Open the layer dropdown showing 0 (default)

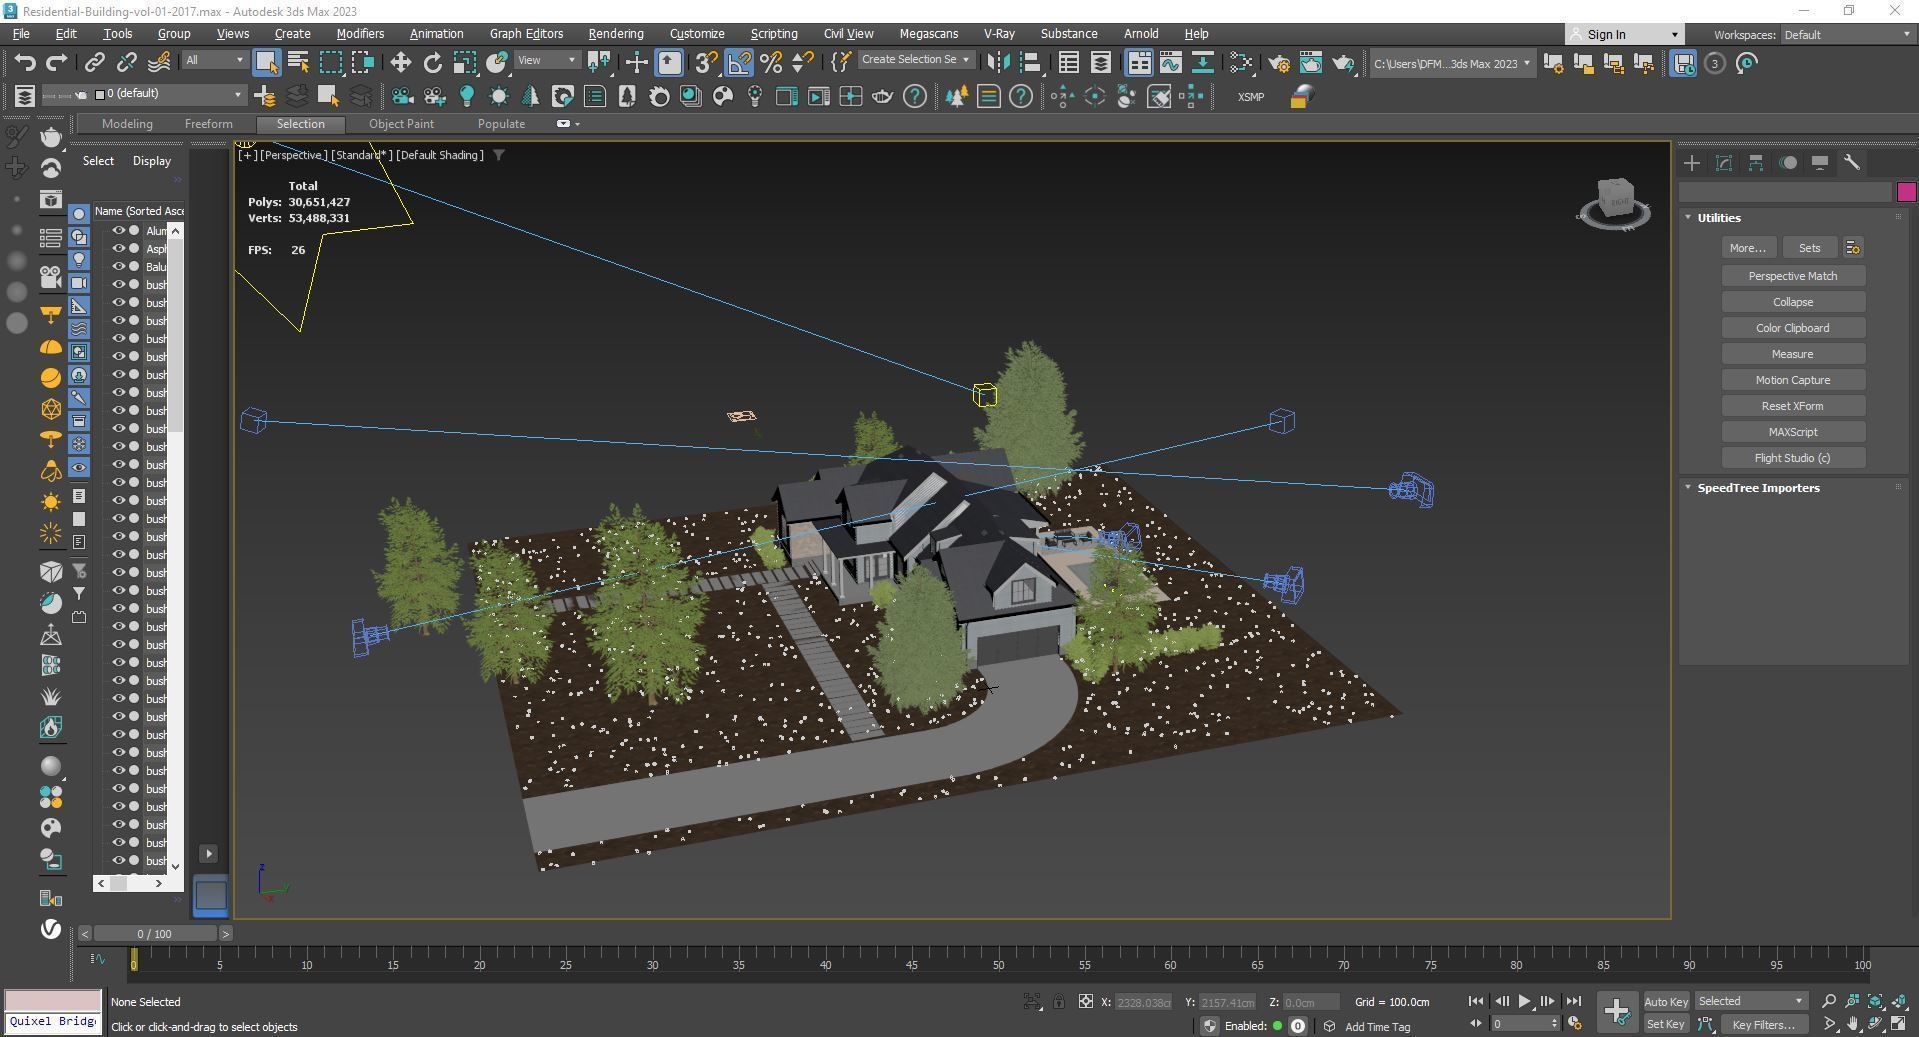point(170,94)
